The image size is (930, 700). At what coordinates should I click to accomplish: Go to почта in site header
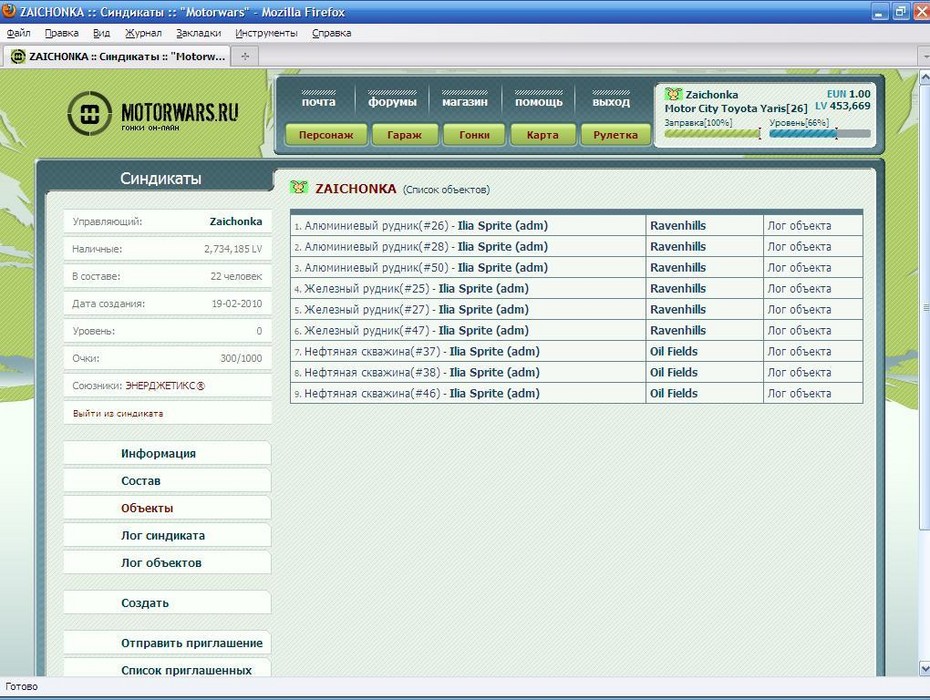[x=319, y=101]
